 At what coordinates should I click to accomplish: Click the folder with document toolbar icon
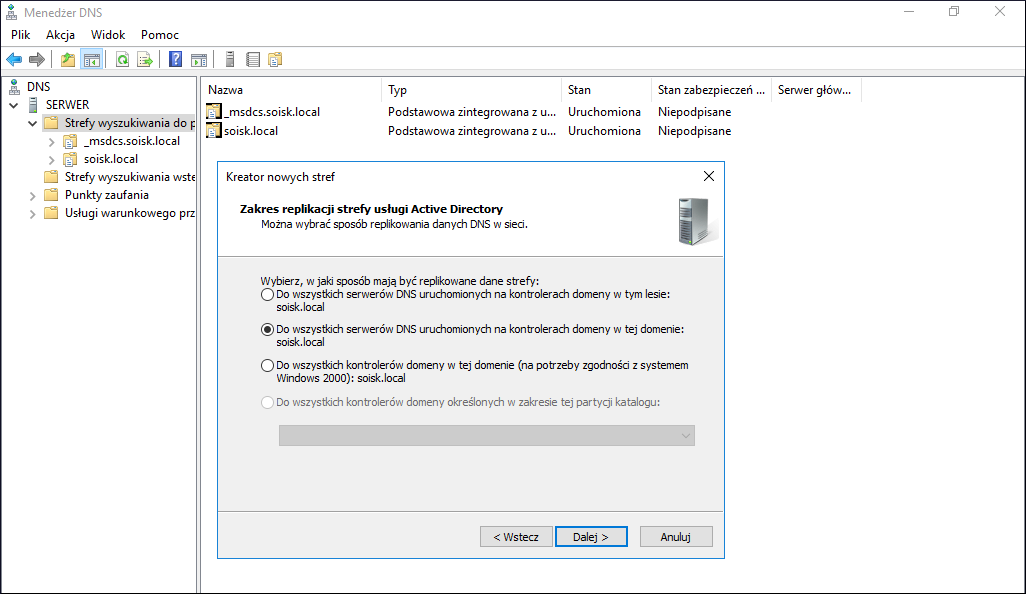tap(275, 60)
